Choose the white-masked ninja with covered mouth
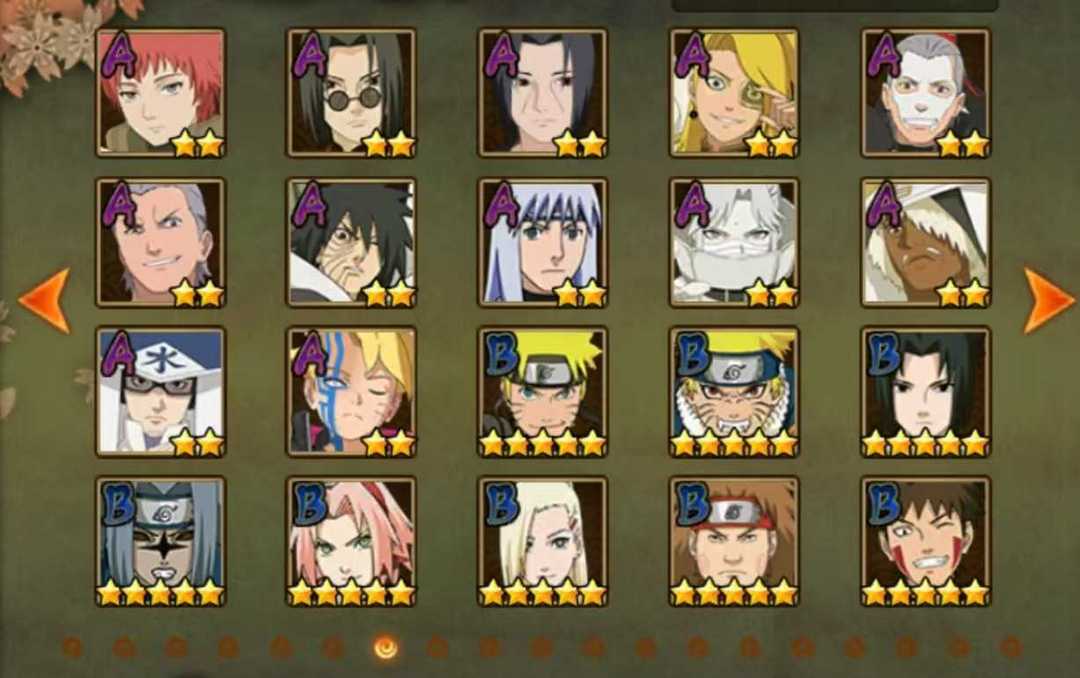Screen dimensions: 1080x678 pyautogui.click(x=734, y=243)
